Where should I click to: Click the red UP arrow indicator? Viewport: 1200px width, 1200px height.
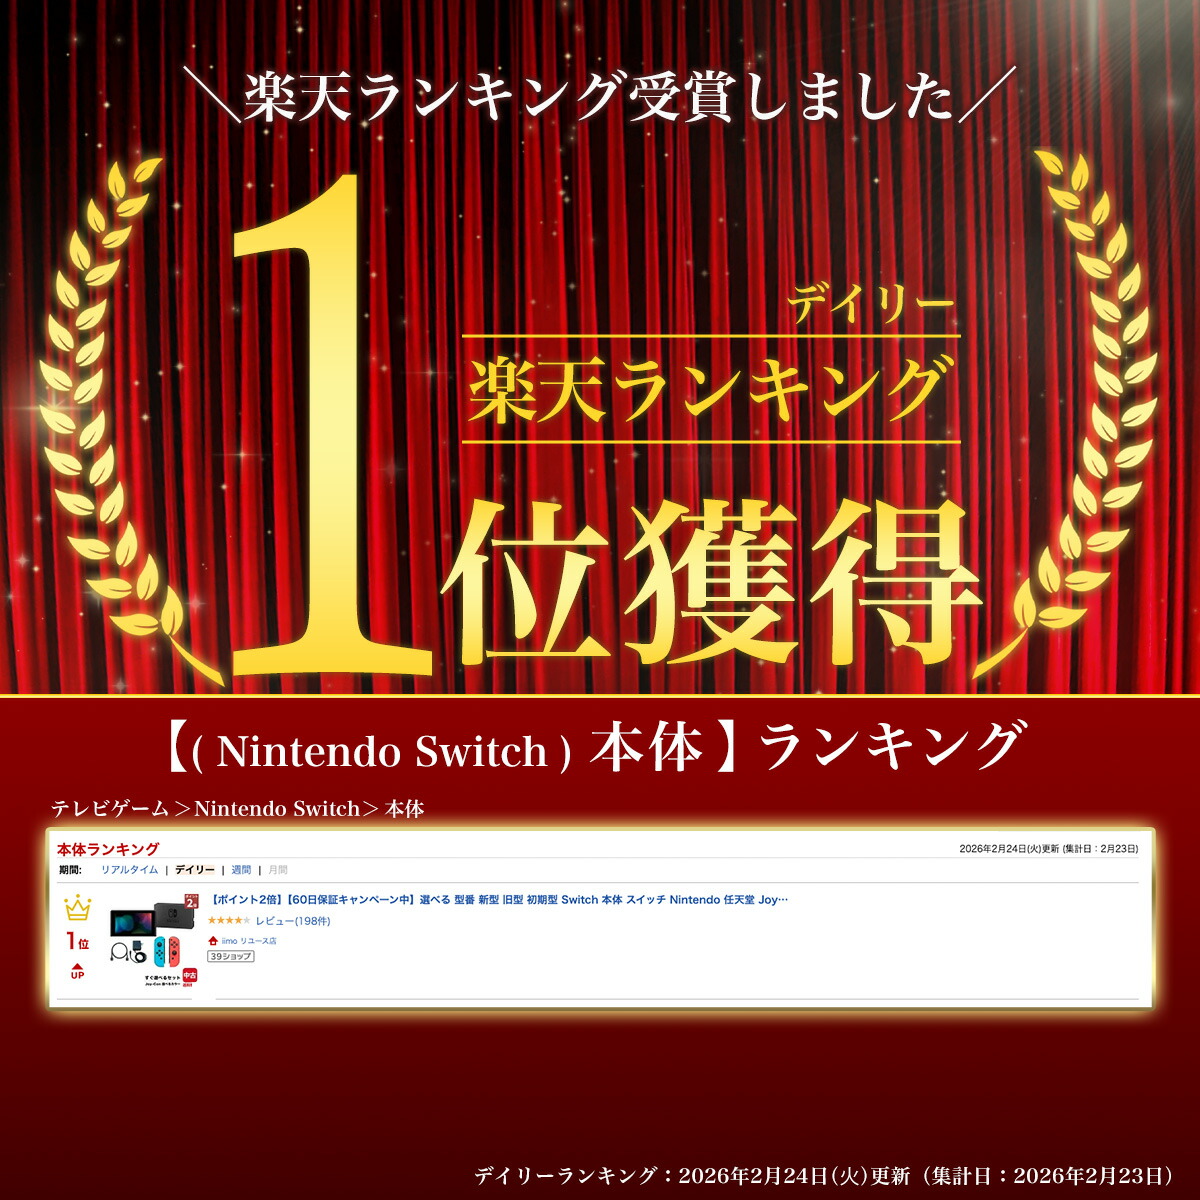click(x=78, y=970)
